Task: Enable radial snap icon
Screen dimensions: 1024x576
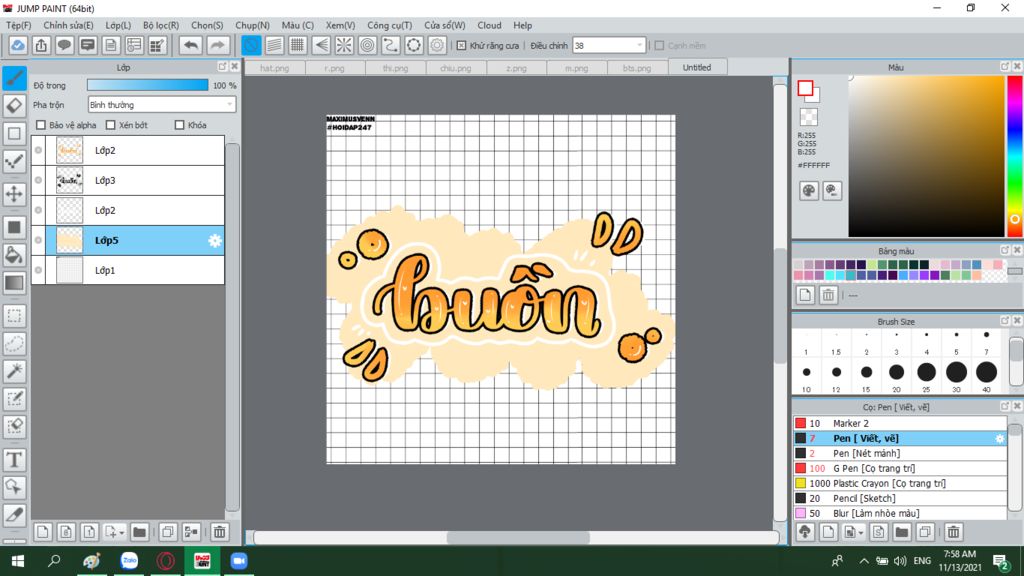Action: coord(344,45)
